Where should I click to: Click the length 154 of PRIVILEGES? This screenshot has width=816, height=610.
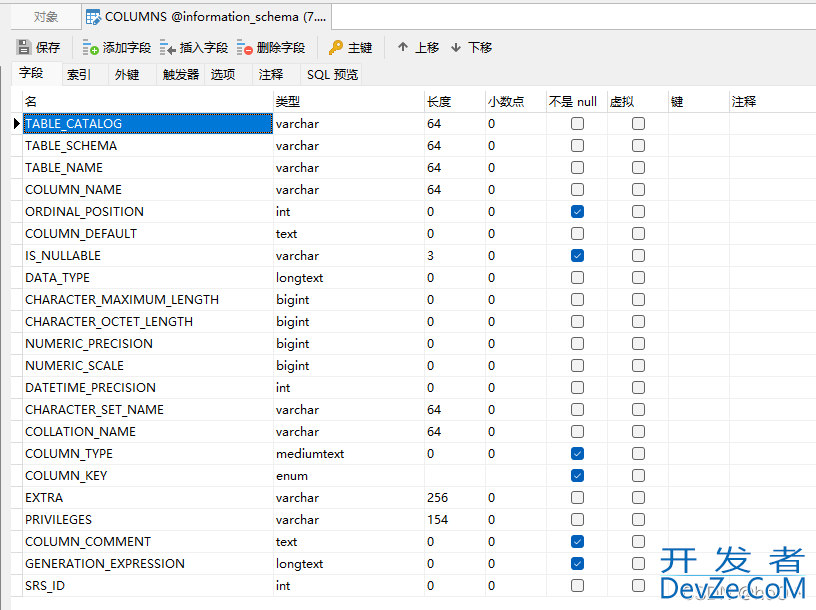437,519
